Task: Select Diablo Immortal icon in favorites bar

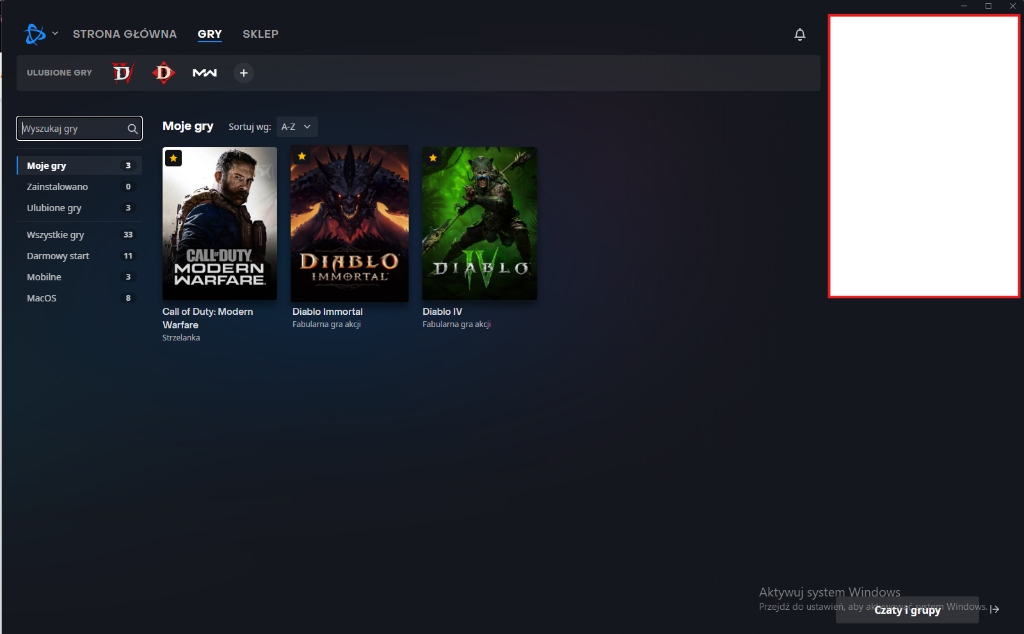Action: point(164,72)
